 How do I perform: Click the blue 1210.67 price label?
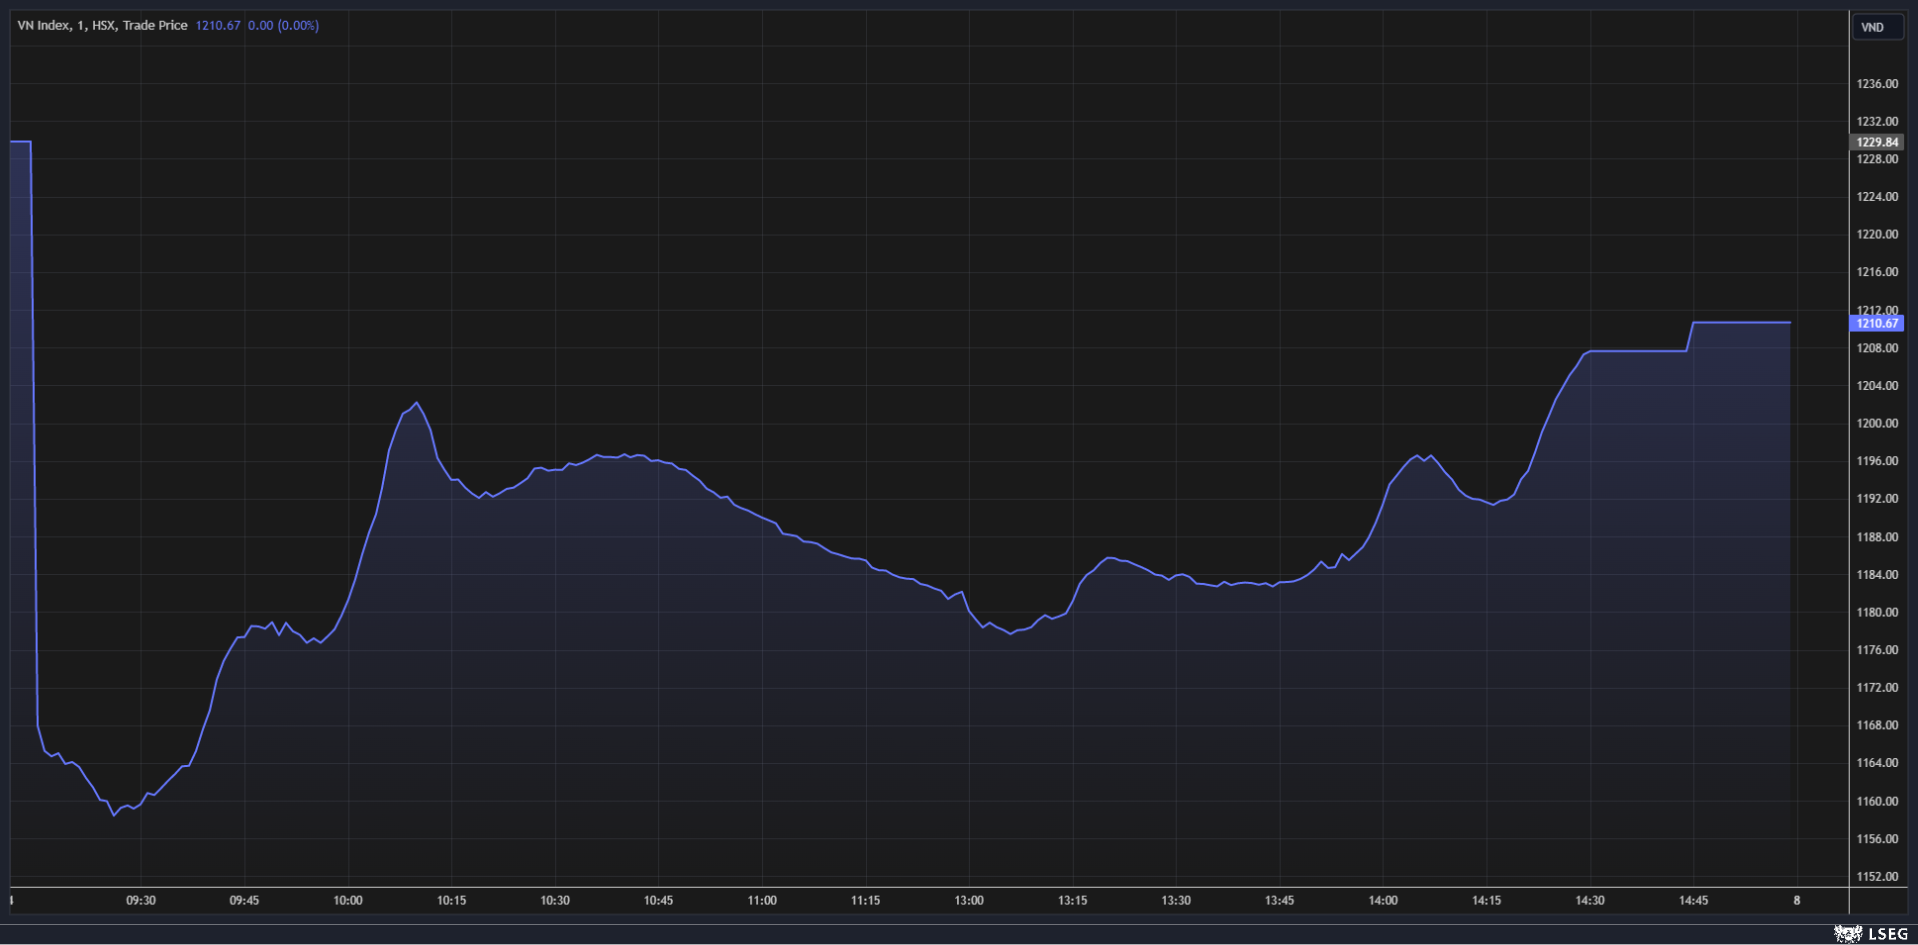[1877, 323]
